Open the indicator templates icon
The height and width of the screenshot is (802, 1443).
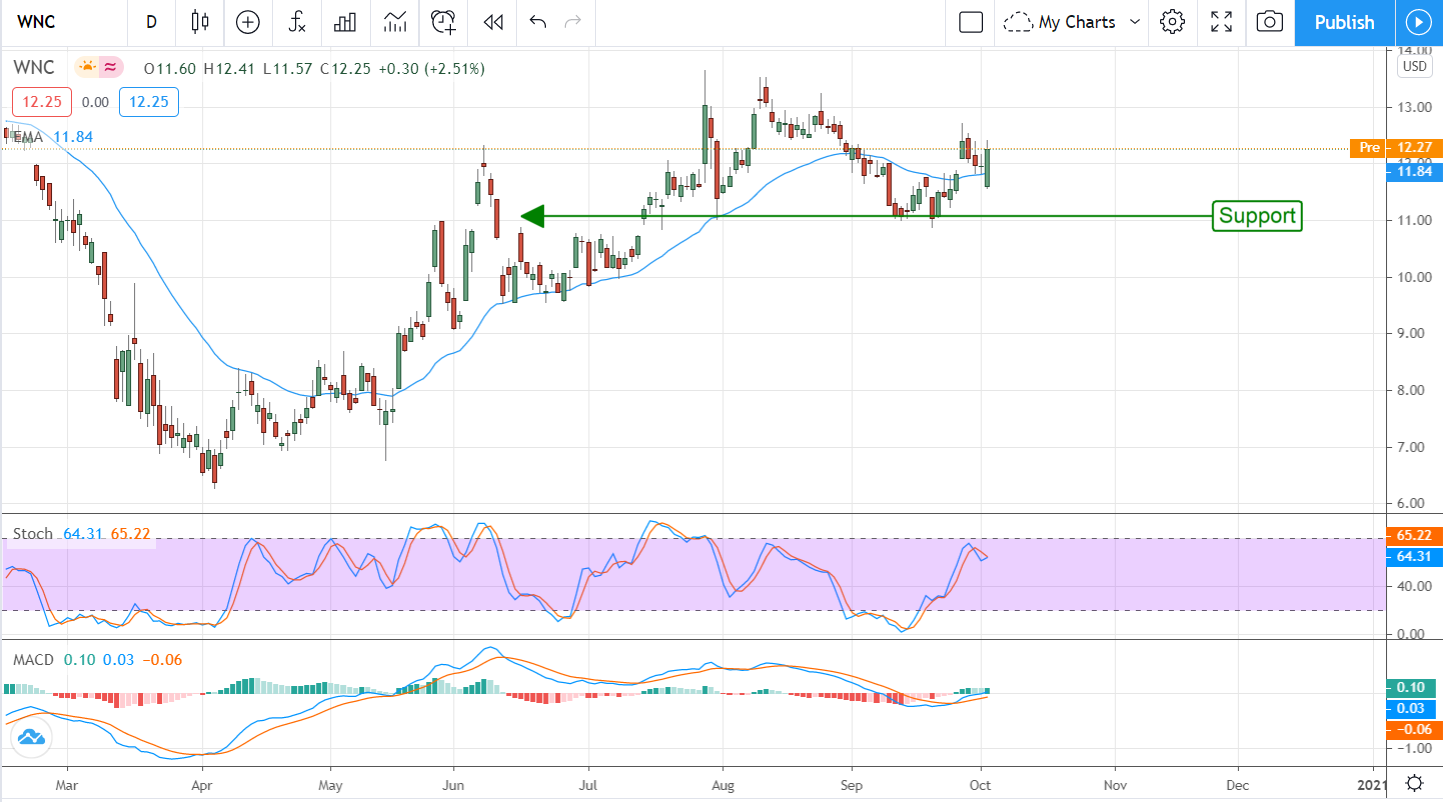coord(395,22)
